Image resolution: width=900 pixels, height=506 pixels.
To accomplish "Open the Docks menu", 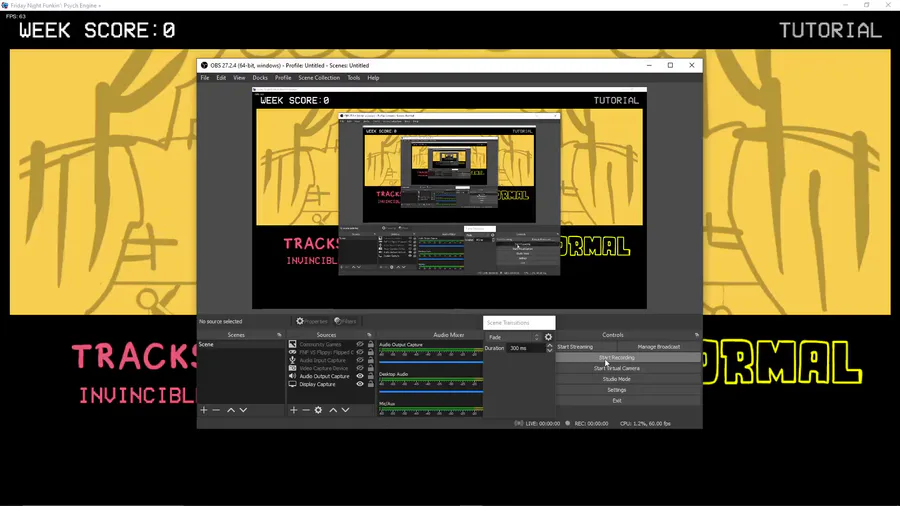I will [x=260, y=78].
